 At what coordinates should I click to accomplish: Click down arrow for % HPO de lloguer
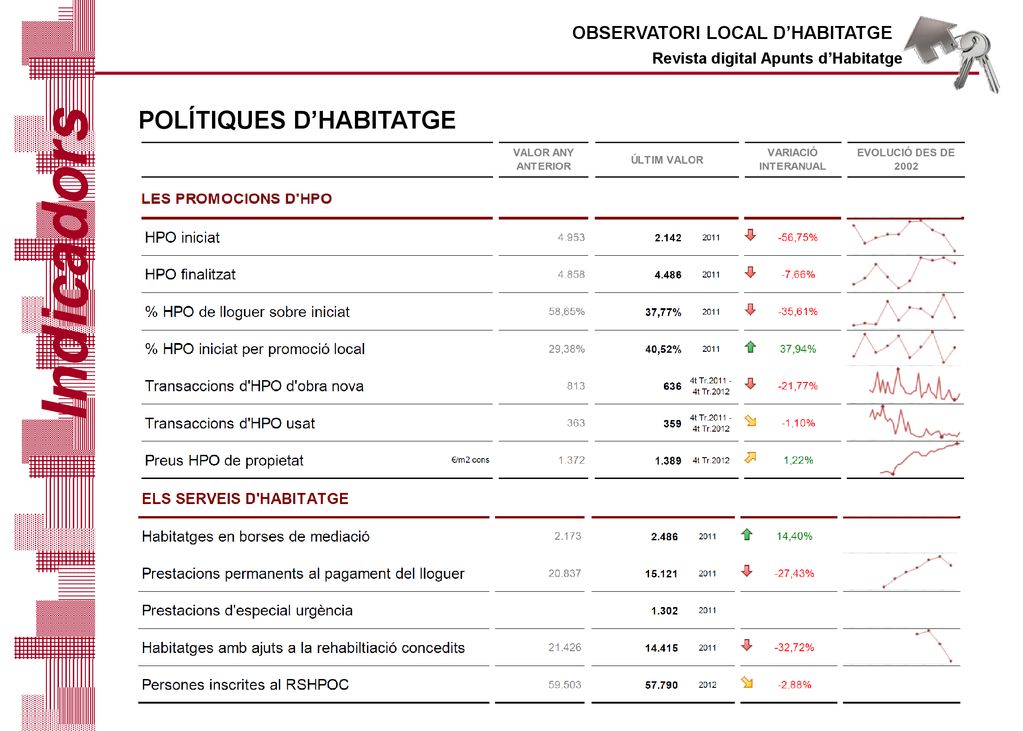coord(750,309)
